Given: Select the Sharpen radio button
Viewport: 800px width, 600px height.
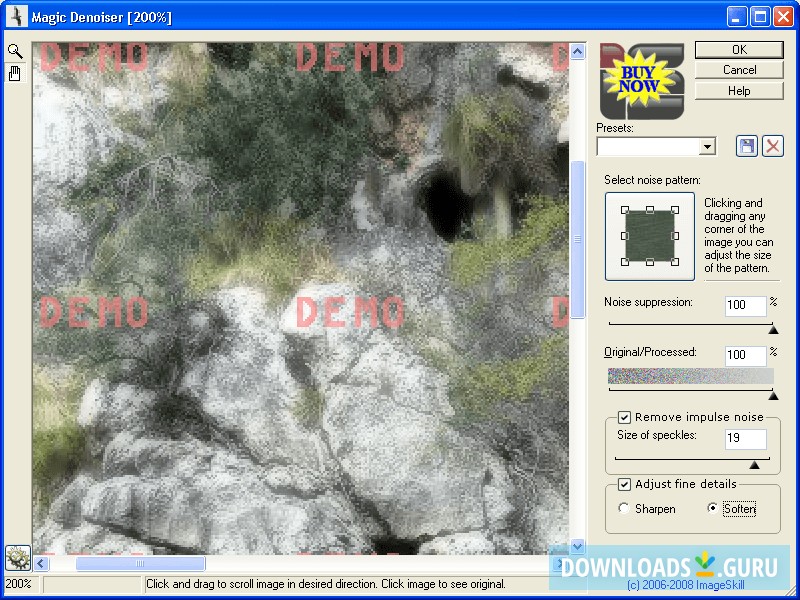Looking at the screenshot, I should 625,509.
